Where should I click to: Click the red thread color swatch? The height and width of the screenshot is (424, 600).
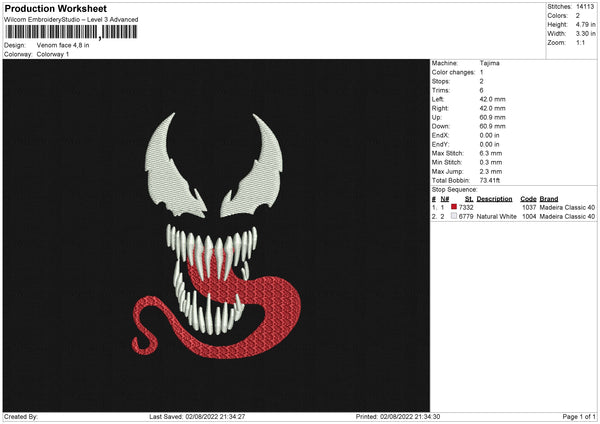[454, 207]
